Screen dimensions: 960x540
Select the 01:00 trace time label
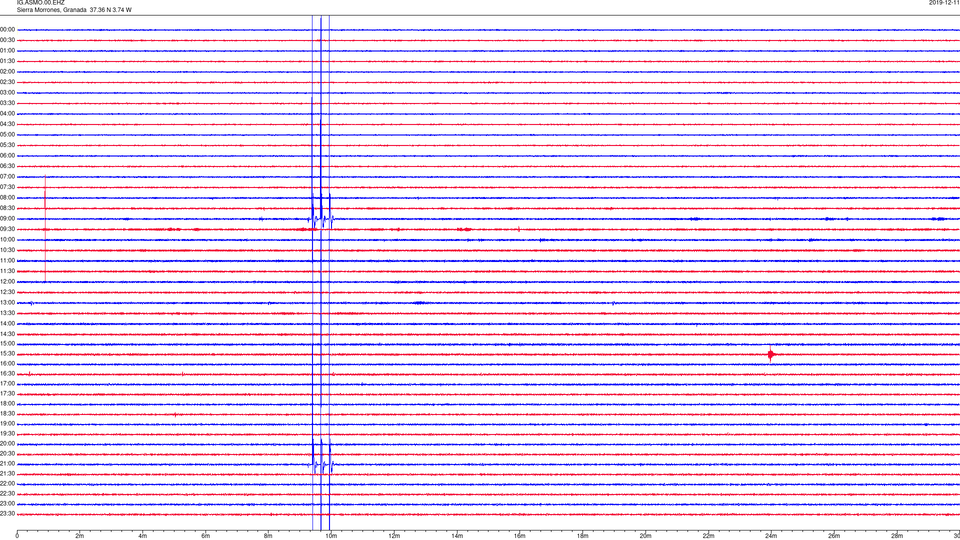(7, 51)
